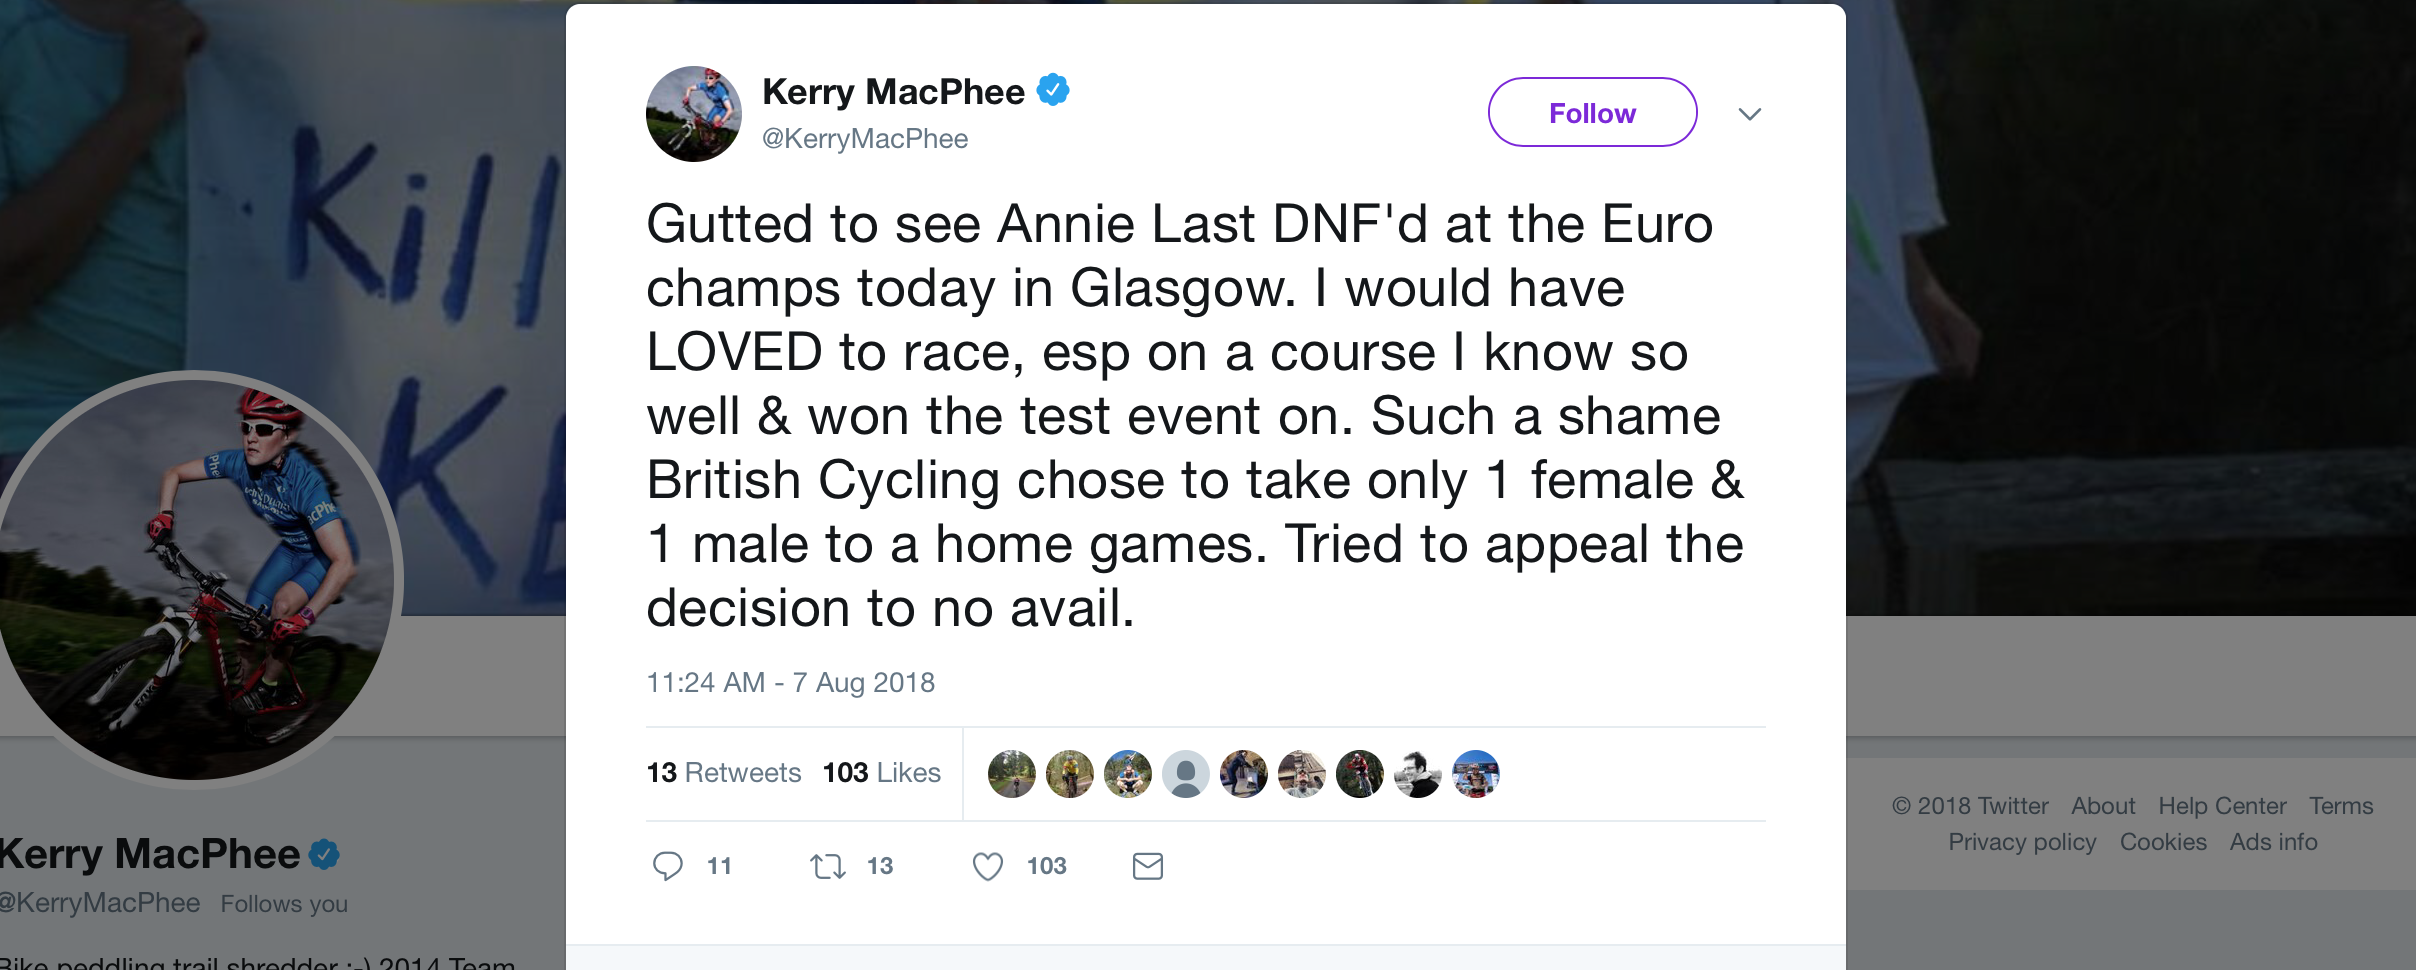Open the About footer link

click(x=2103, y=806)
